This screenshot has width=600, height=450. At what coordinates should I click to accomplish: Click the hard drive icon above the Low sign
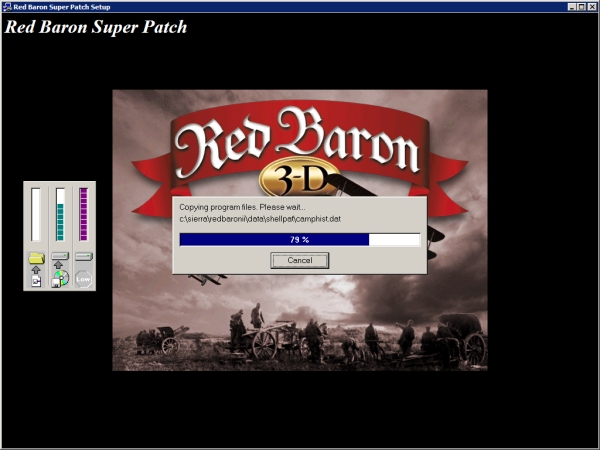(x=84, y=257)
